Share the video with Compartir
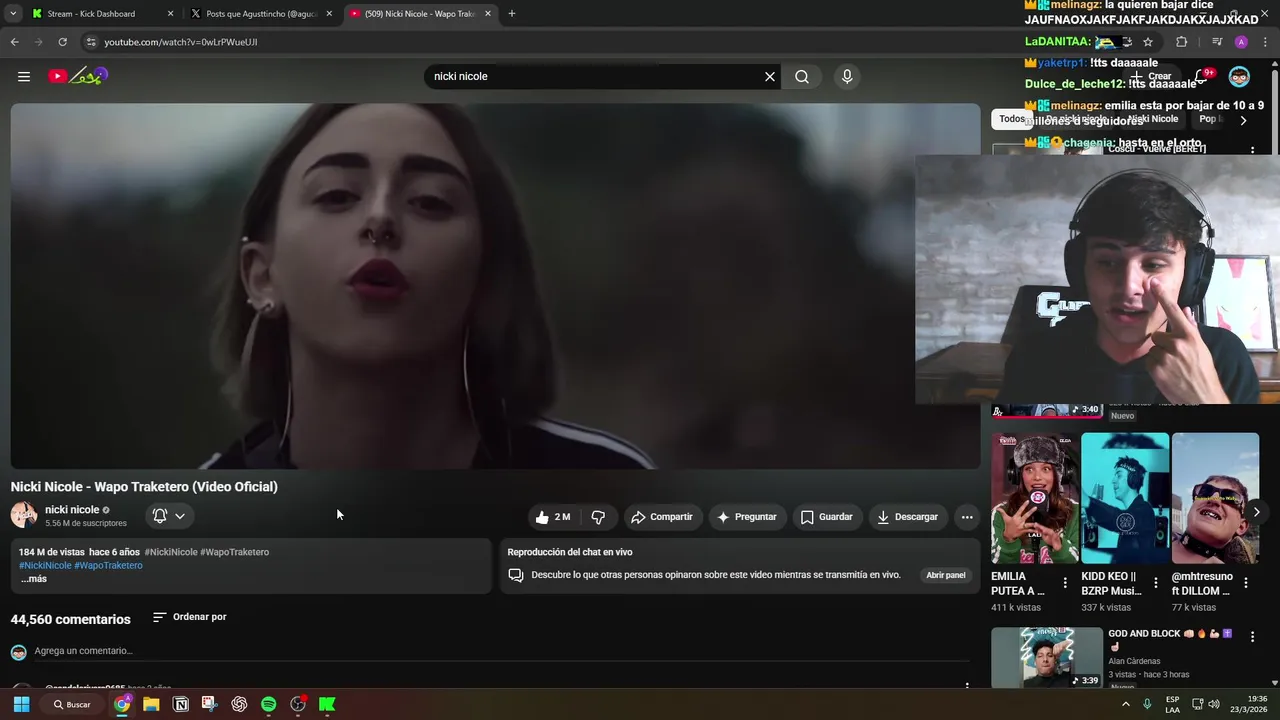 point(662,517)
